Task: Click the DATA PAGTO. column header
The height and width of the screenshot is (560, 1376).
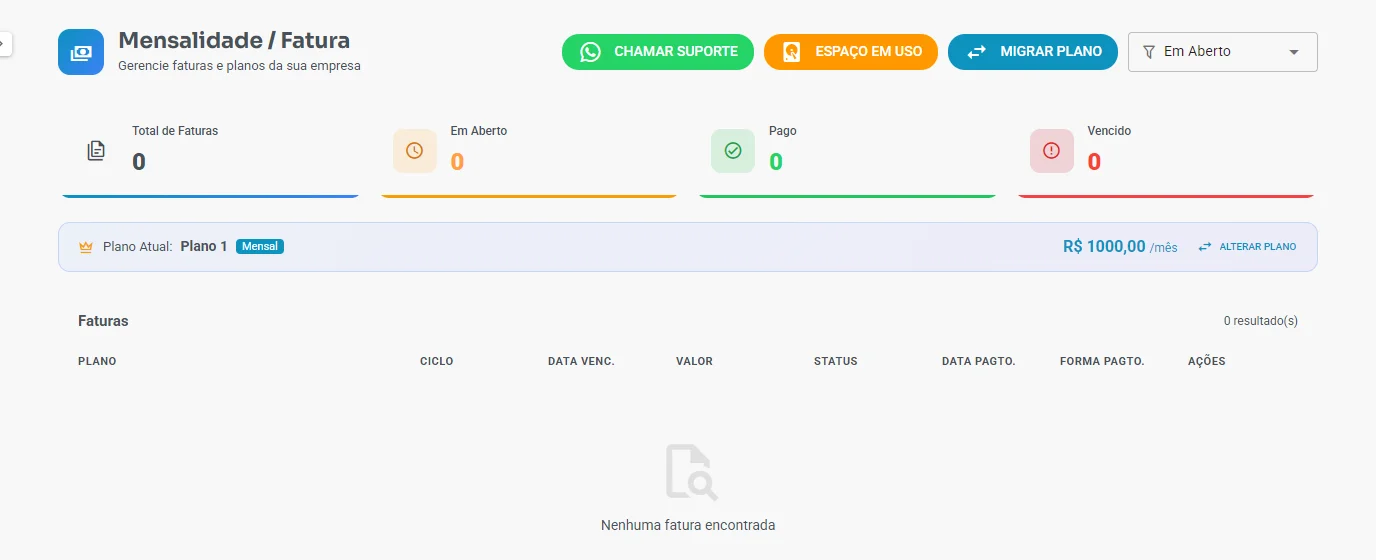Action: pos(979,361)
